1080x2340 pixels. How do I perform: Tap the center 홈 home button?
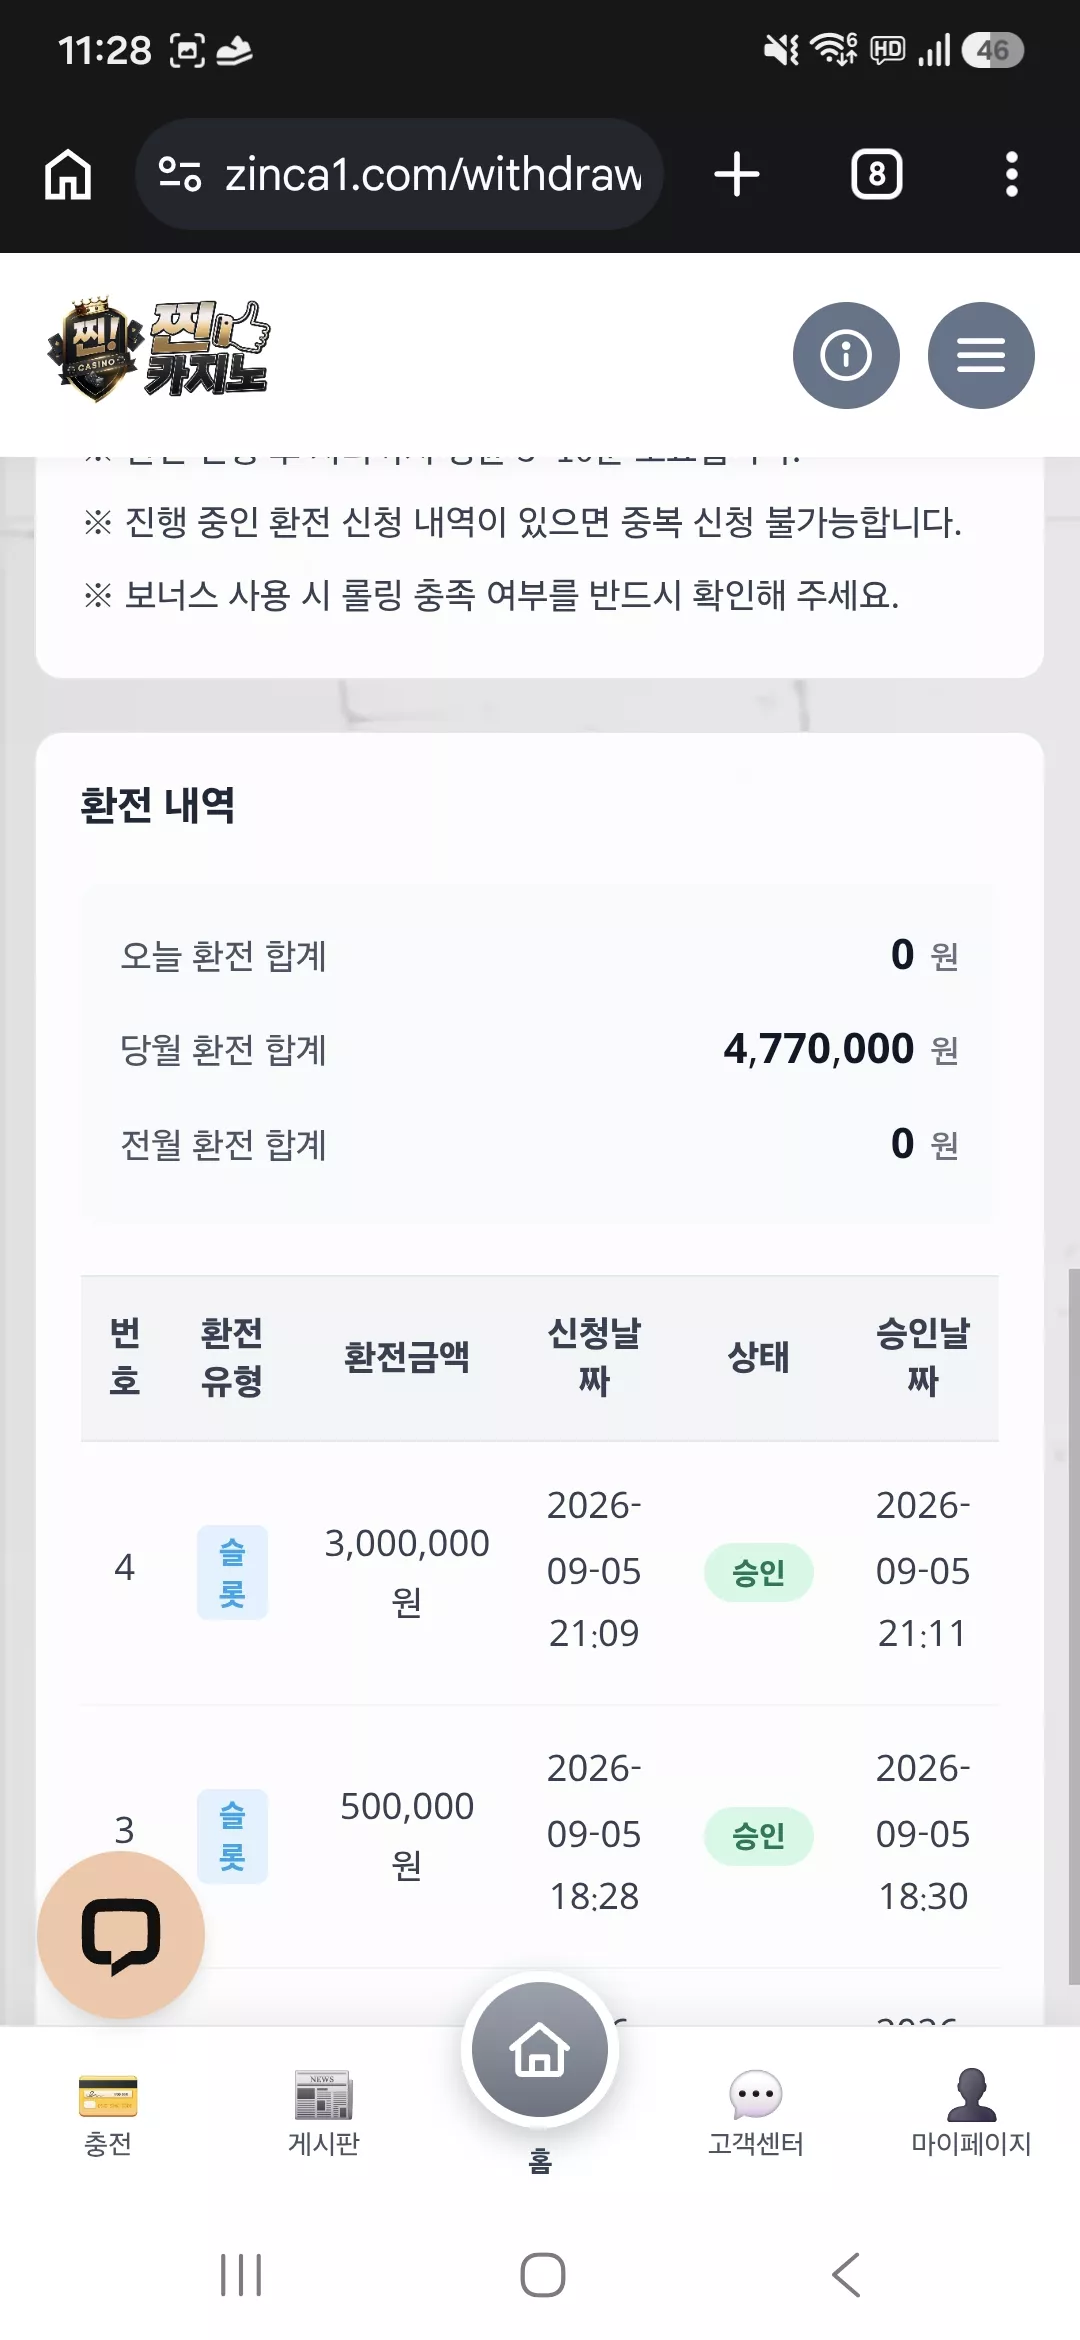coord(540,2050)
